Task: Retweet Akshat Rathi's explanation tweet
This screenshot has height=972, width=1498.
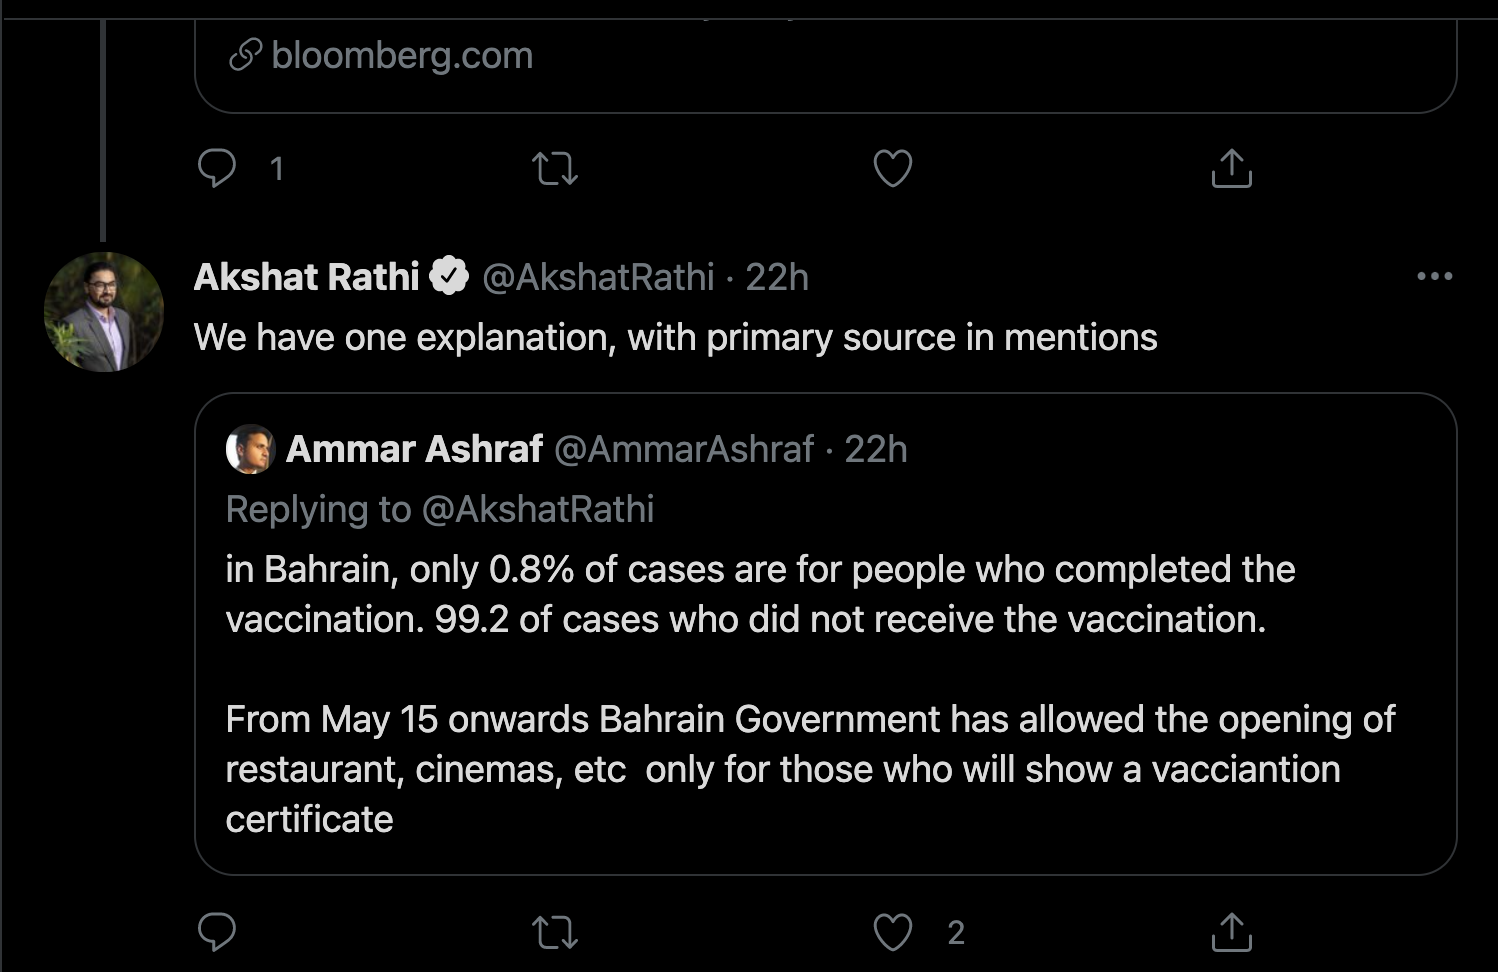Action: coord(555,932)
